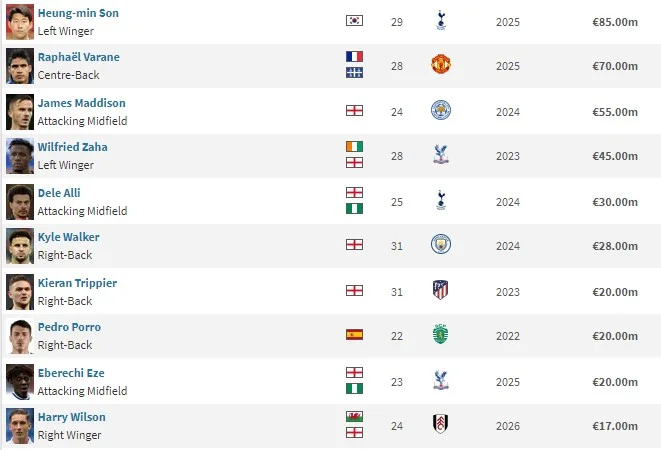
Task: Click the Manchester City club crest
Action: [441, 244]
